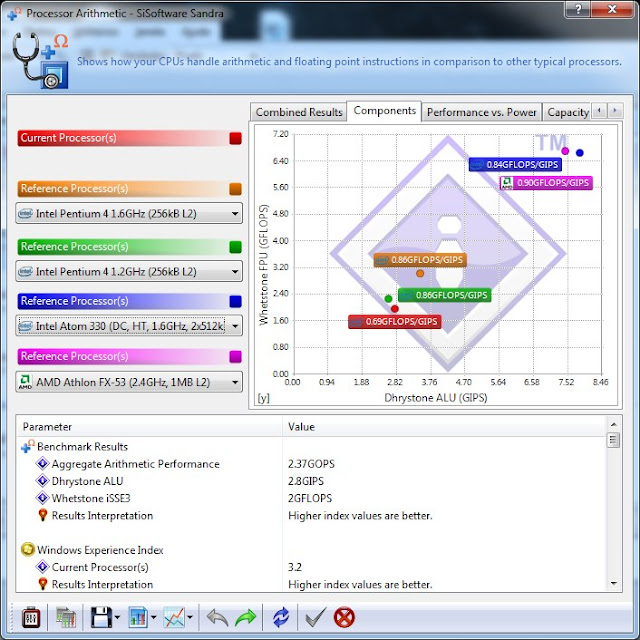Viewport: 640px width, 640px height.
Task: Toggle the red Current Processor(s) square
Action: [x=236, y=138]
